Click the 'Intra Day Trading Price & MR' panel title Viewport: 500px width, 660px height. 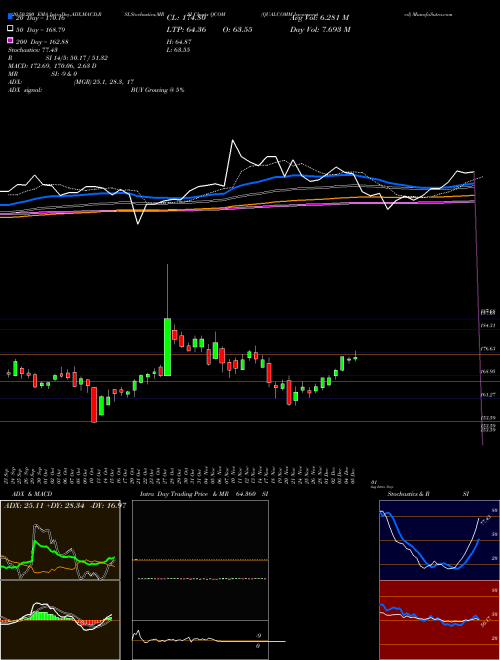(184, 494)
